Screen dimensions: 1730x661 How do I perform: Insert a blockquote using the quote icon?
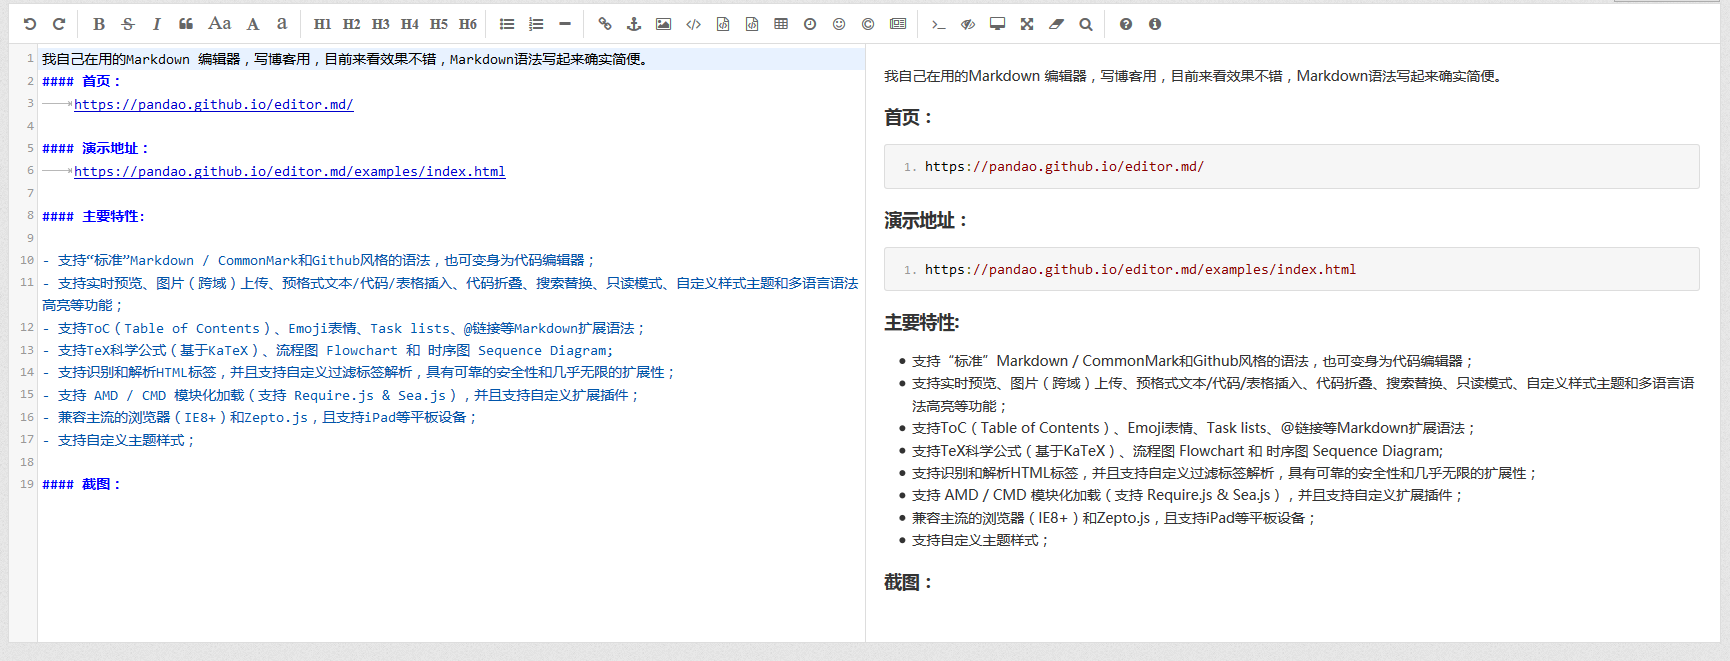[x=186, y=24]
